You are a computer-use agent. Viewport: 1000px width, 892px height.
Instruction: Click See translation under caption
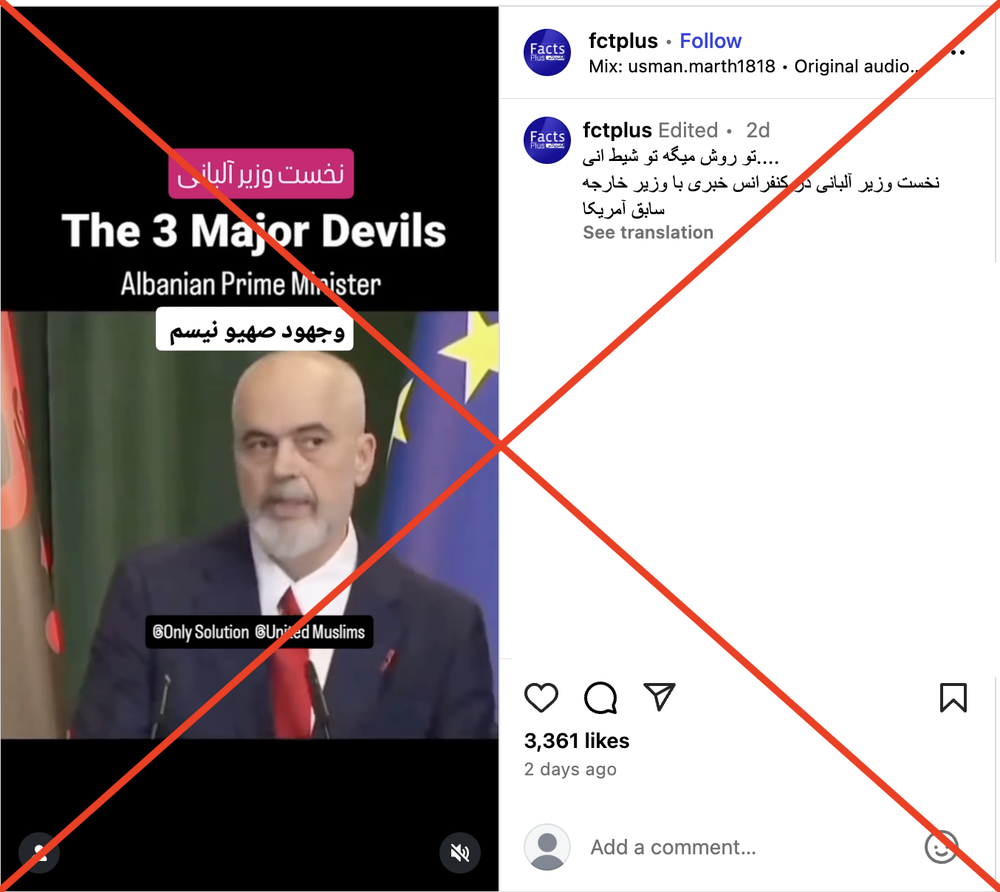(x=648, y=232)
